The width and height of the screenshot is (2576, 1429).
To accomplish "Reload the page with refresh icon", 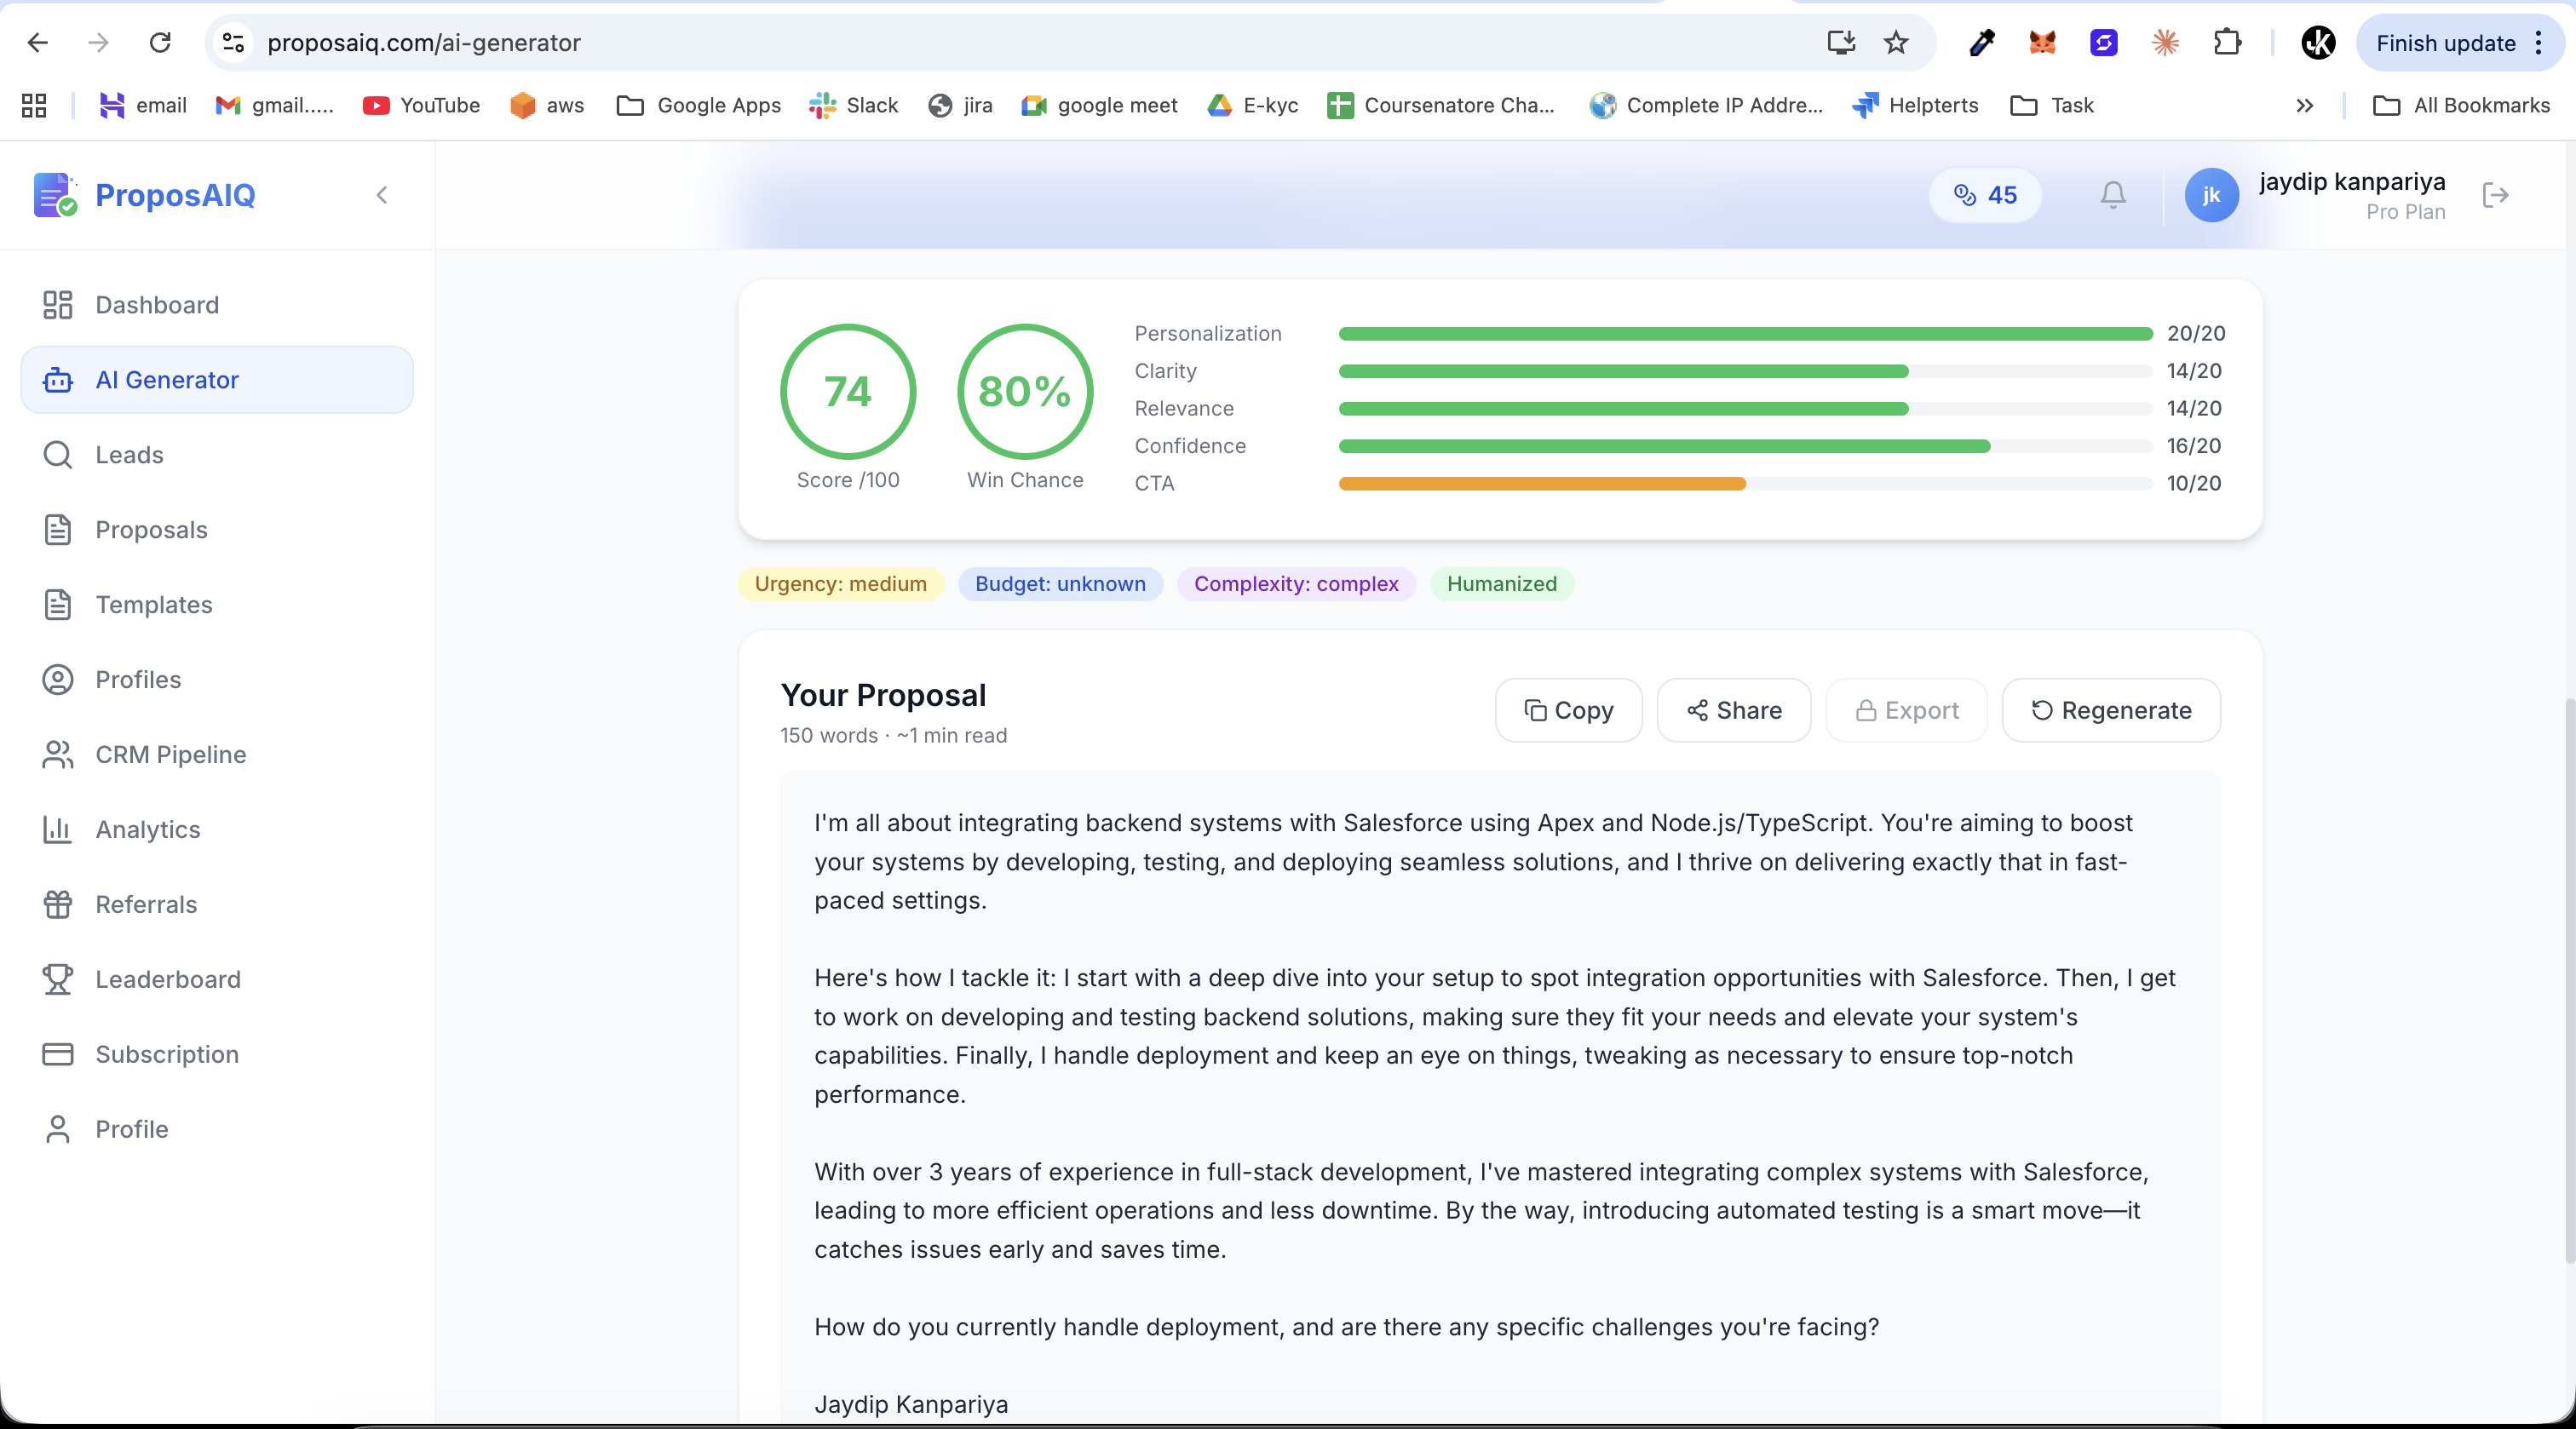I will 160,43.
